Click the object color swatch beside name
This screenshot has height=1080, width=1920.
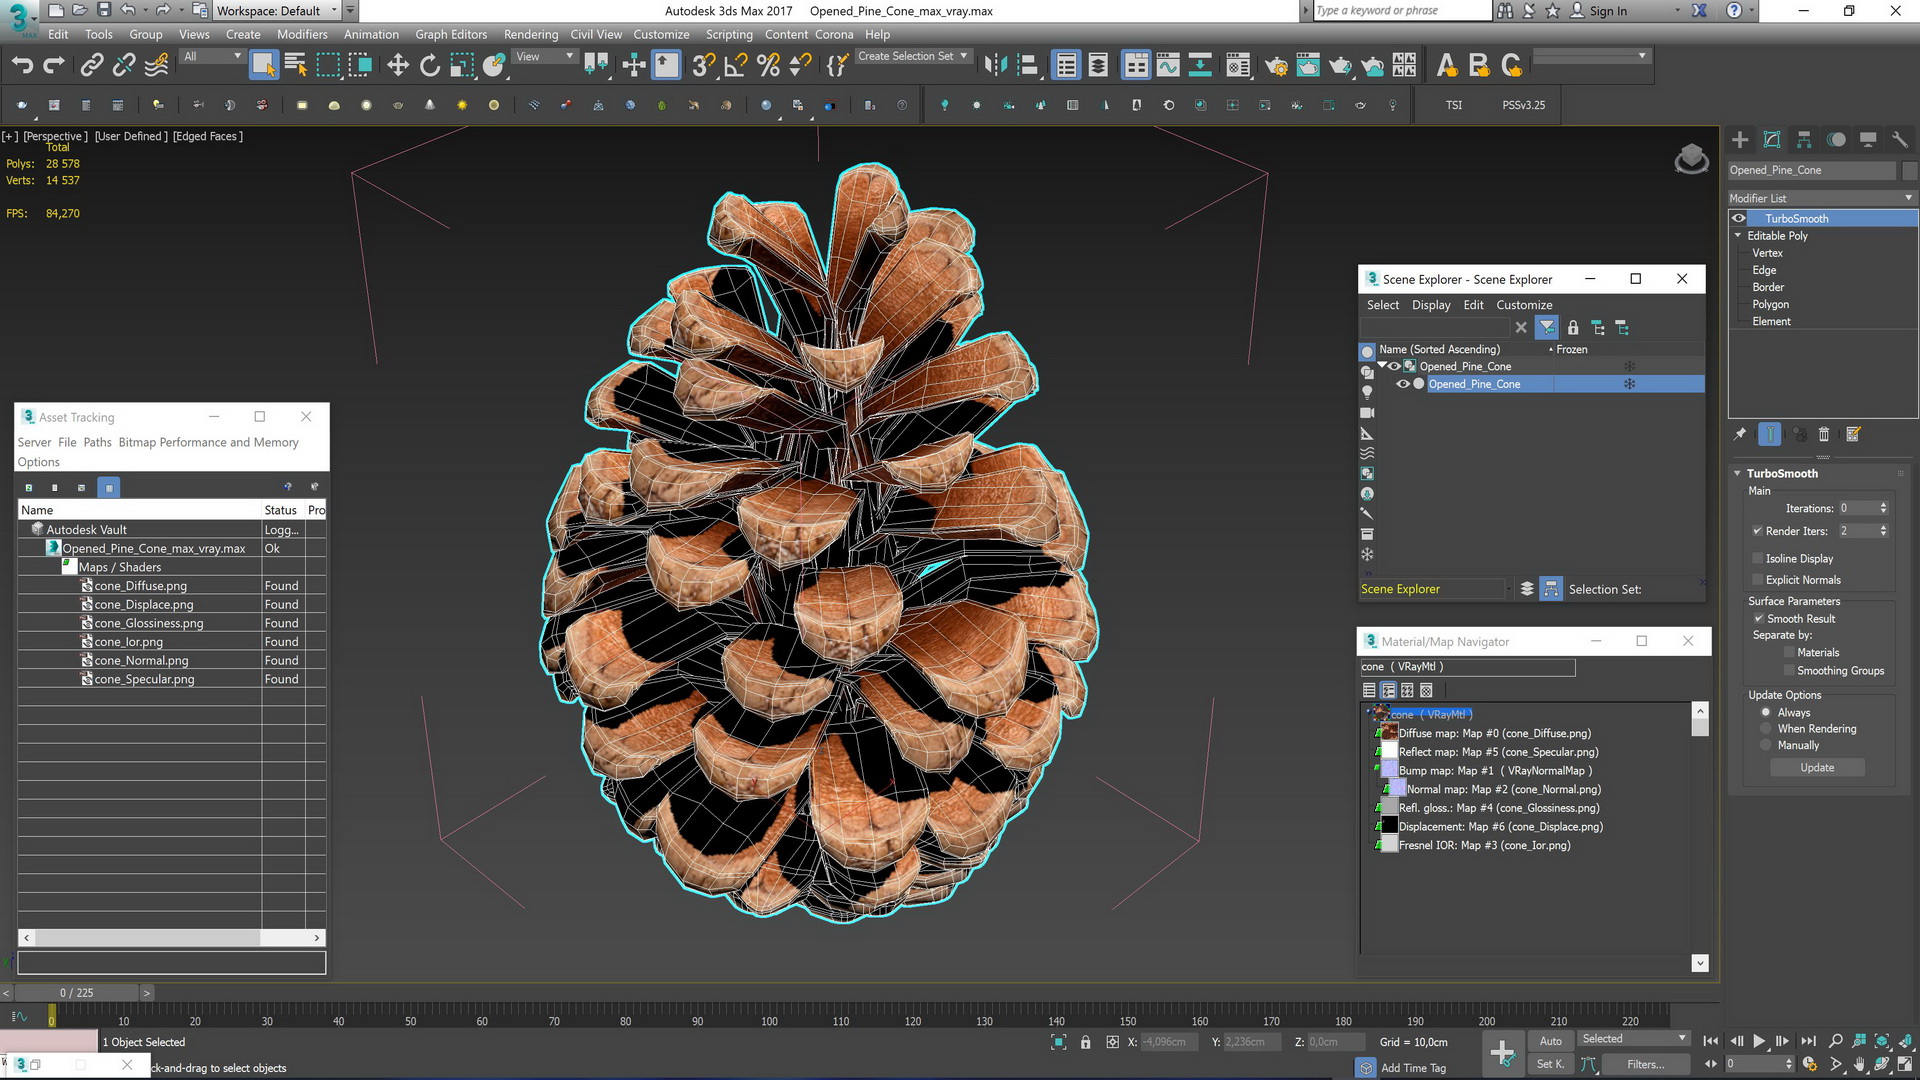point(1909,170)
